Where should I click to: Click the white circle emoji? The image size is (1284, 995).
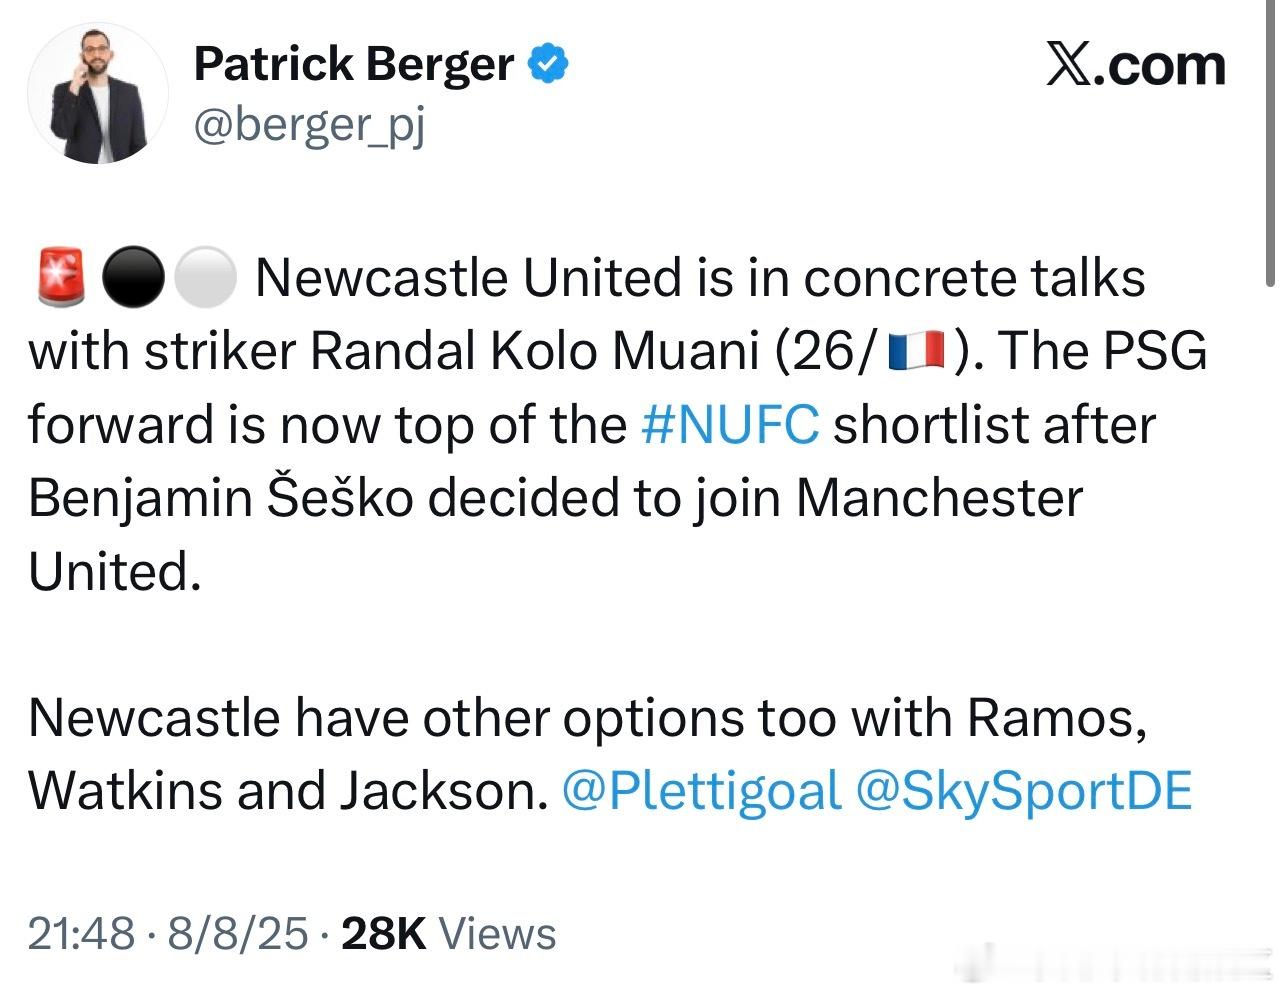point(206,278)
